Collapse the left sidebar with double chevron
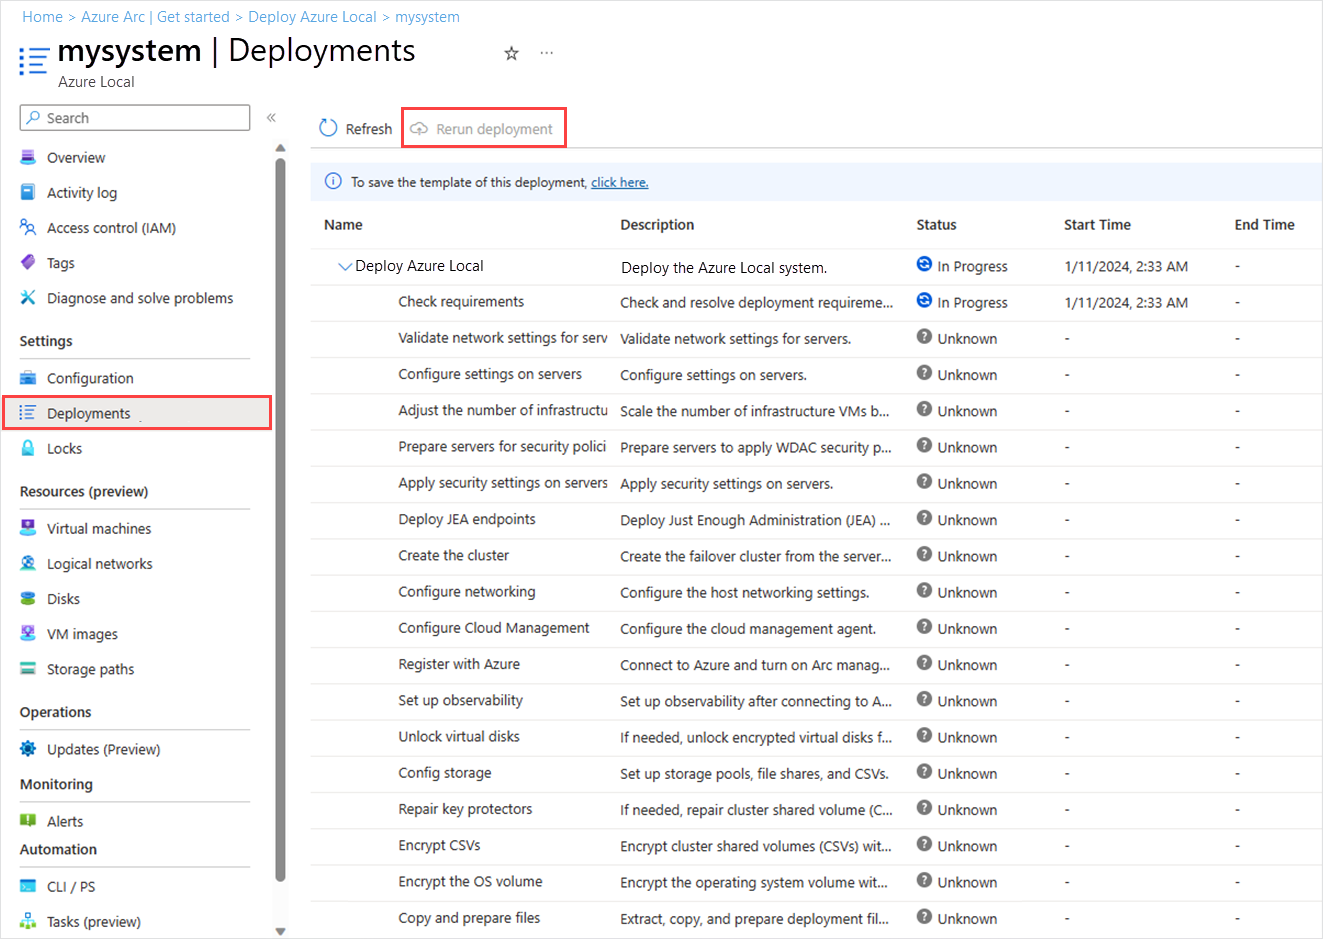The width and height of the screenshot is (1323, 939). [x=271, y=117]
